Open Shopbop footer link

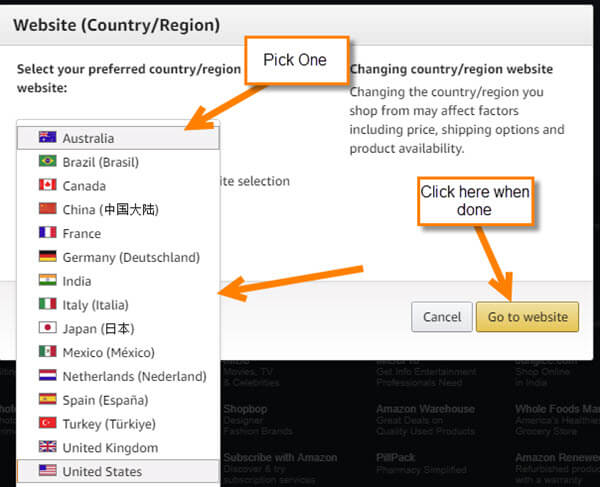pos(245,409)
